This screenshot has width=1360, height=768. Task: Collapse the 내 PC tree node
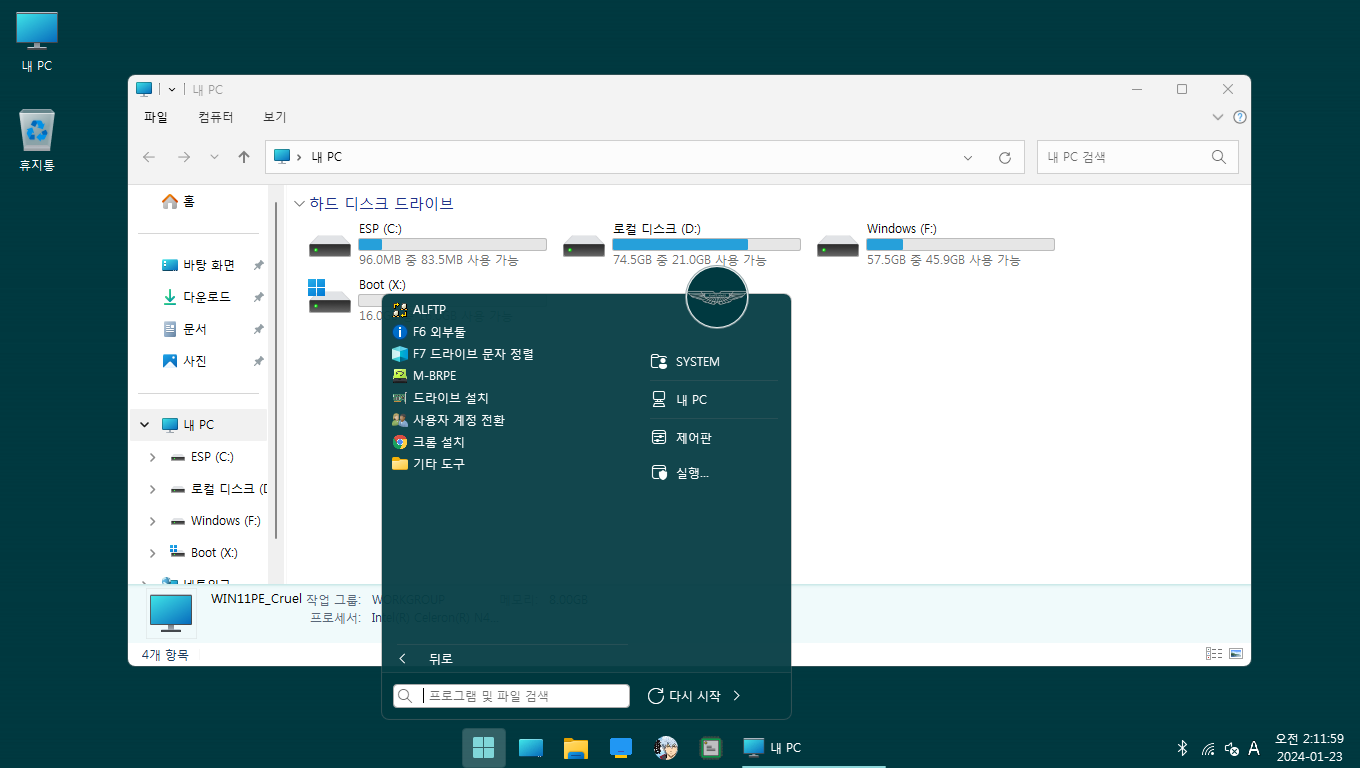(x=145, y=425)
